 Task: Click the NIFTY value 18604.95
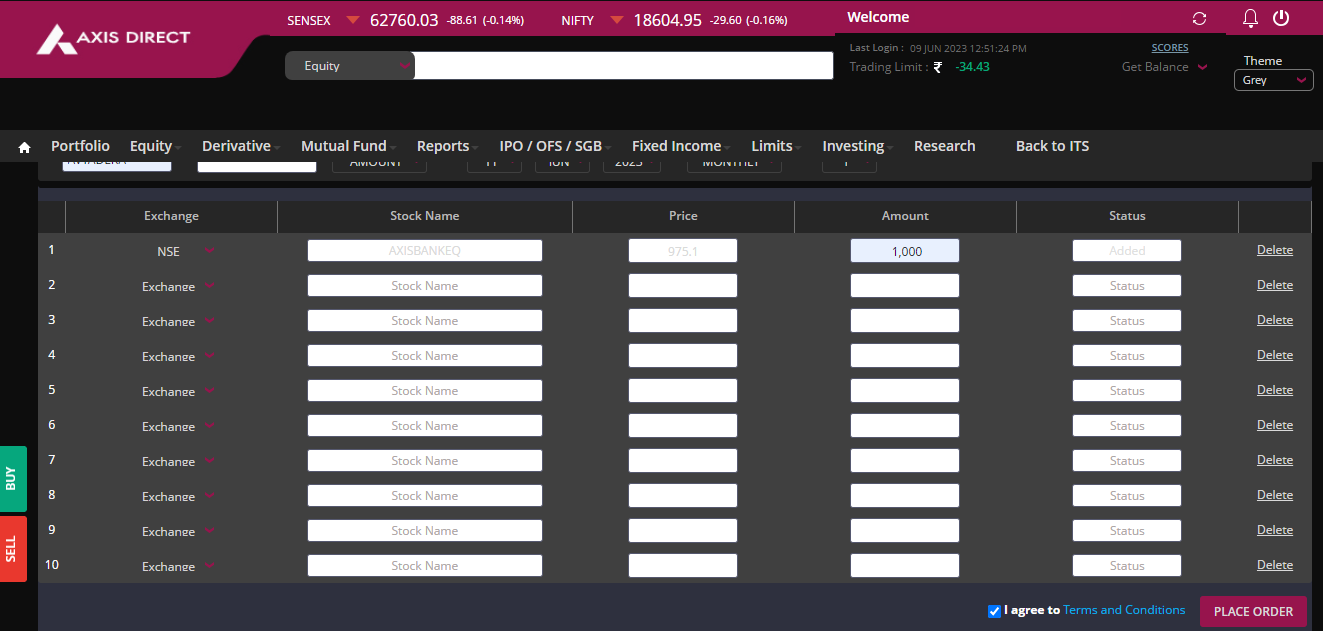click(668, 20)
